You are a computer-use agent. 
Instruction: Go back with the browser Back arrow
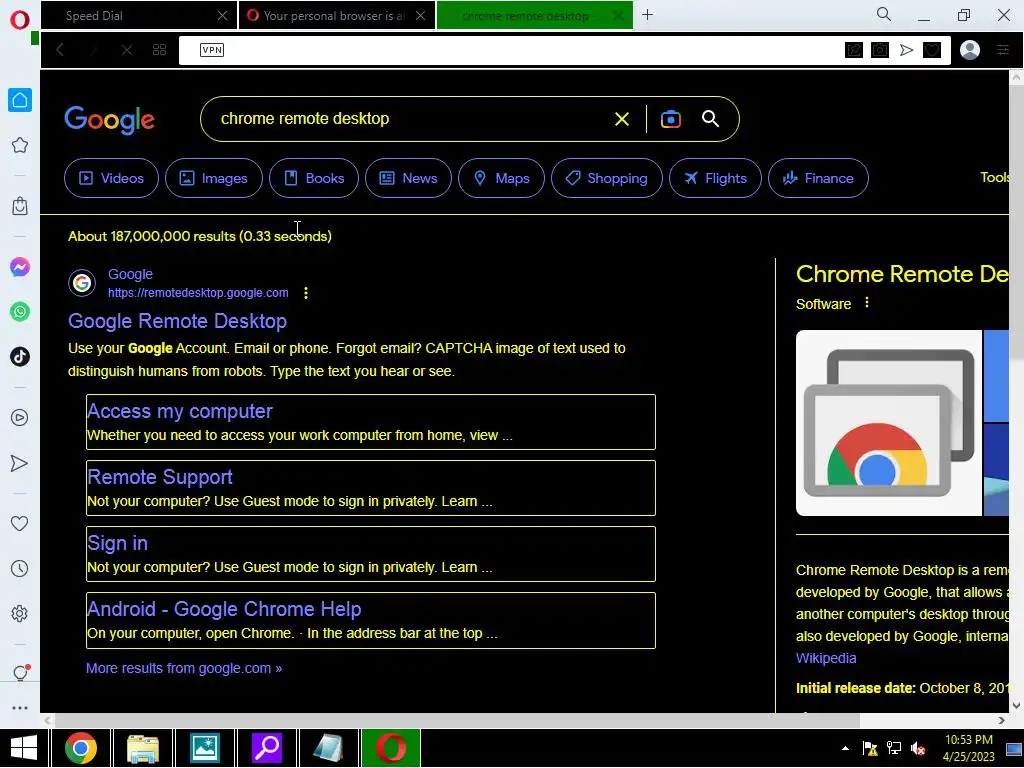coord(60,50)
